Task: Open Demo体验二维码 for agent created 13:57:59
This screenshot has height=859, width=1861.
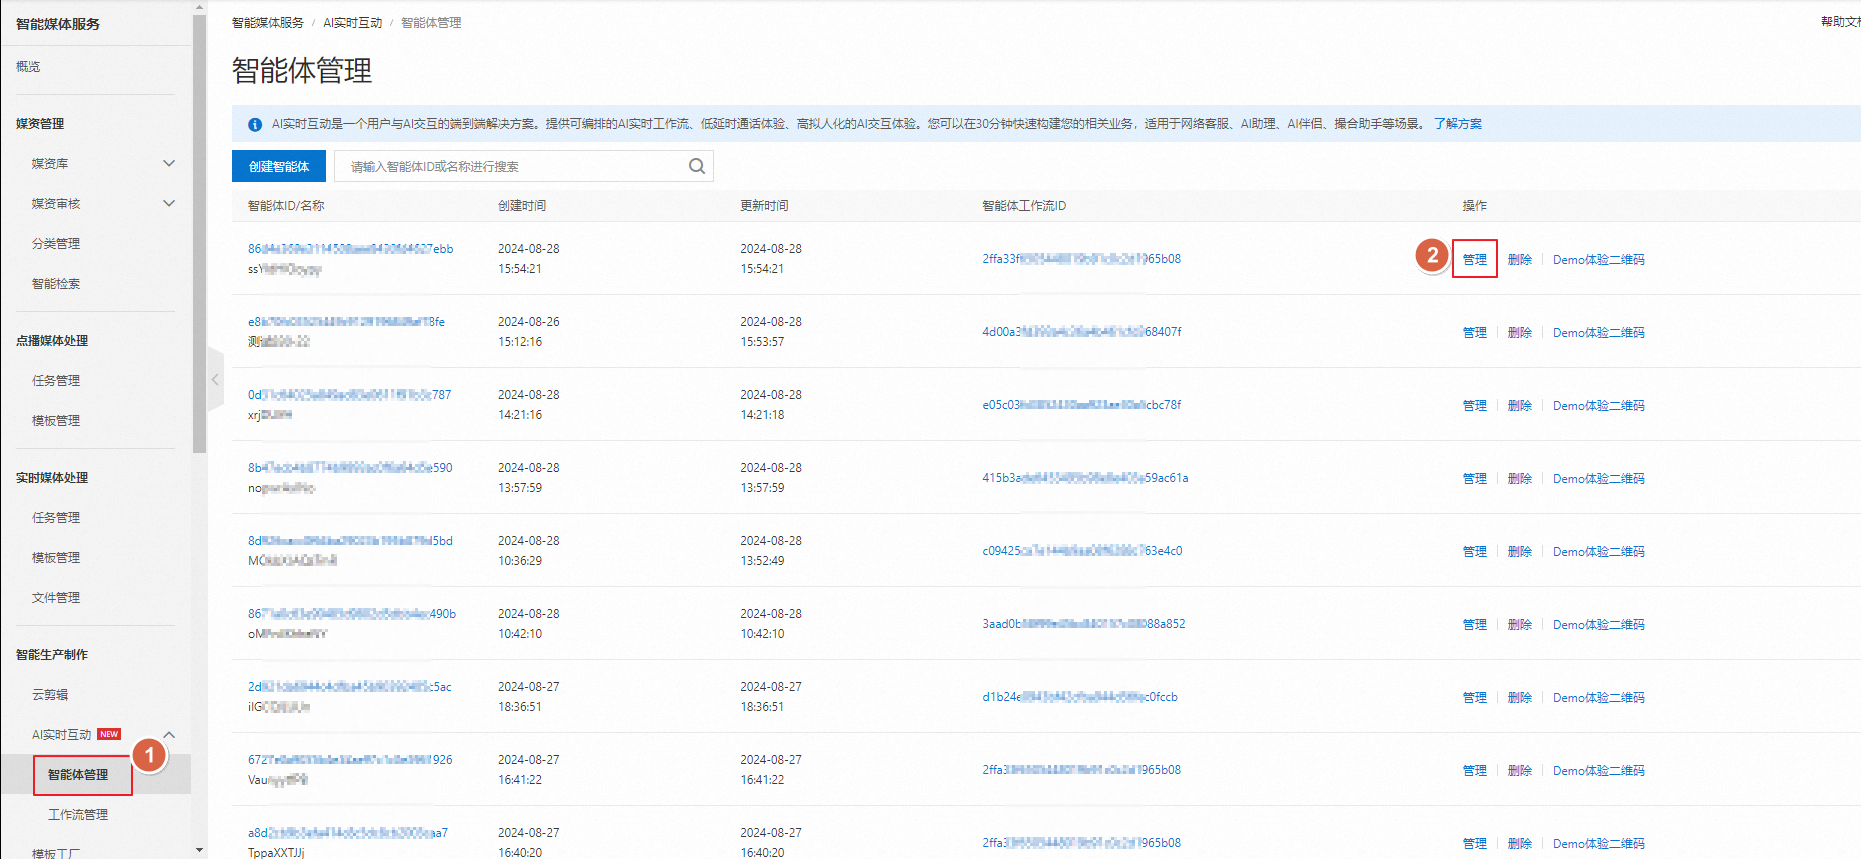Action: click(x=1599, y=478)
